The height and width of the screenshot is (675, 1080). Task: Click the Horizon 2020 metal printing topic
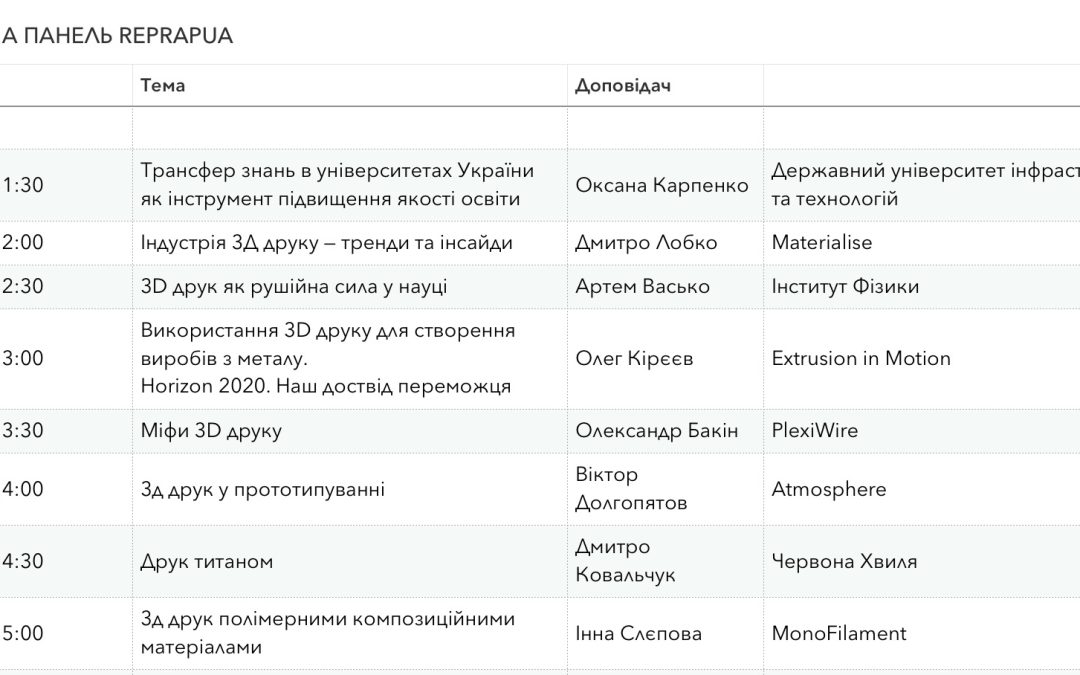327,358
